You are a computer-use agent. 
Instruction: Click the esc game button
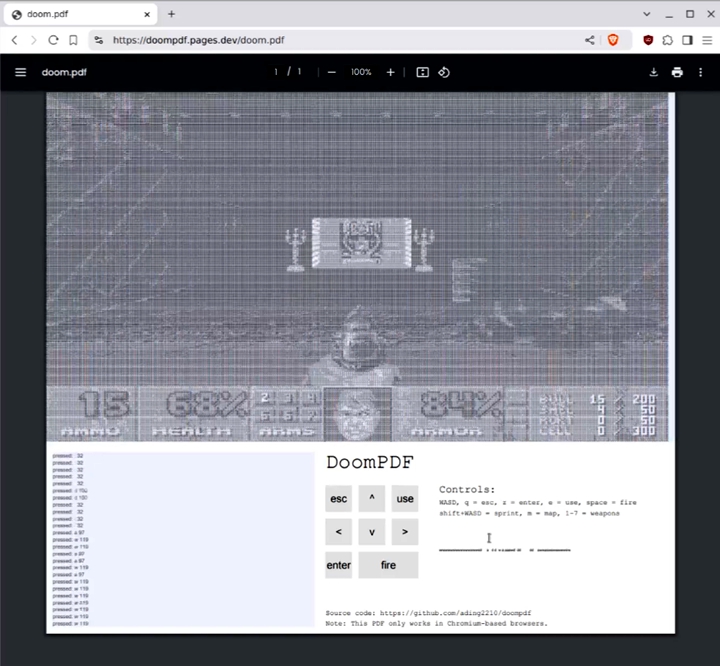coord(338,498)
